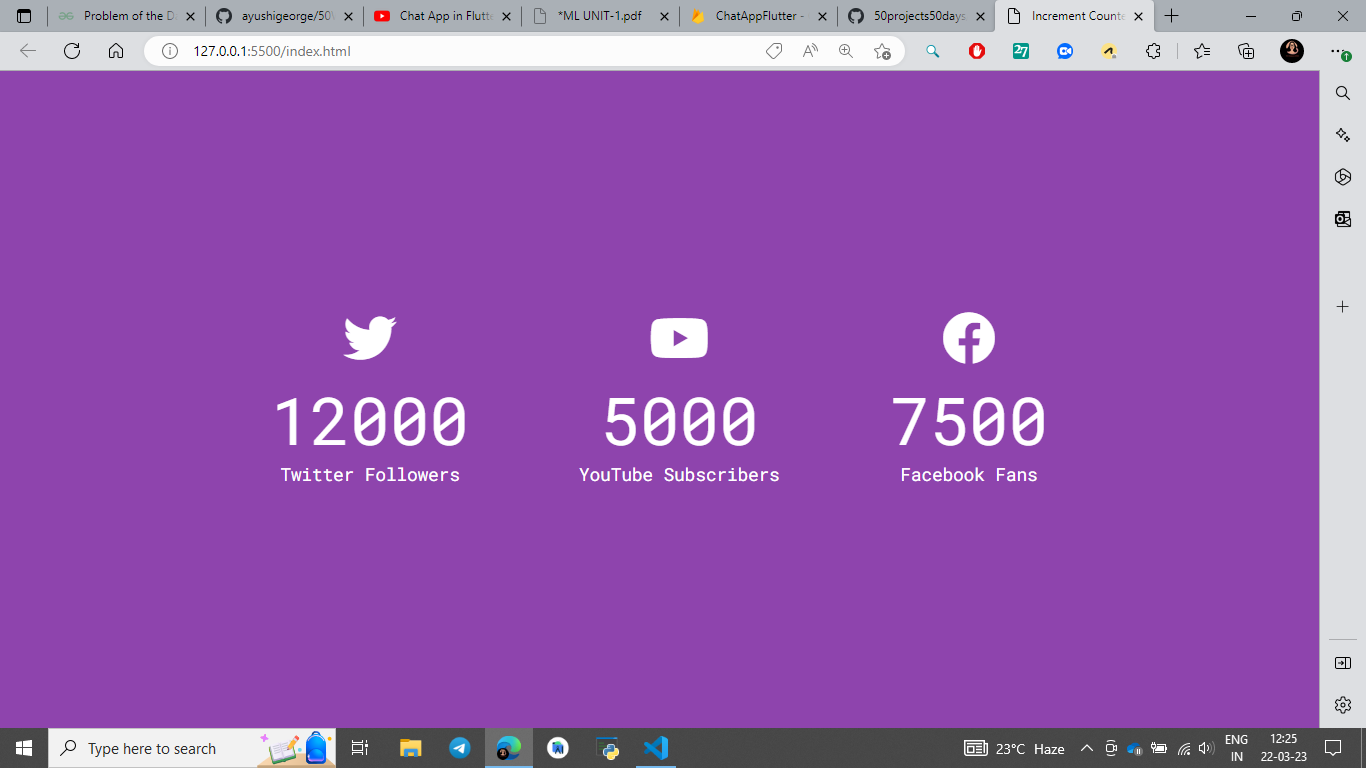Show hidden tray icons chevron
Image resolution: width=1366 pixels, height=768 pixels.
pyautogui.click(x=1087, y=748)
